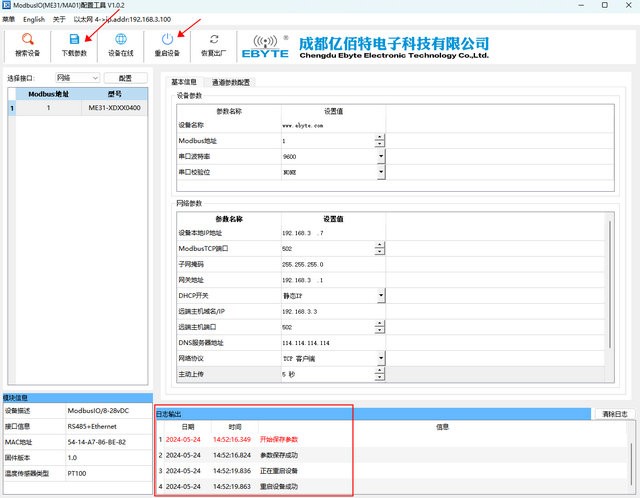Switch to the 通道参数配置 tab
This screenshot has width=640, height=498.
(x=231, y=82)
